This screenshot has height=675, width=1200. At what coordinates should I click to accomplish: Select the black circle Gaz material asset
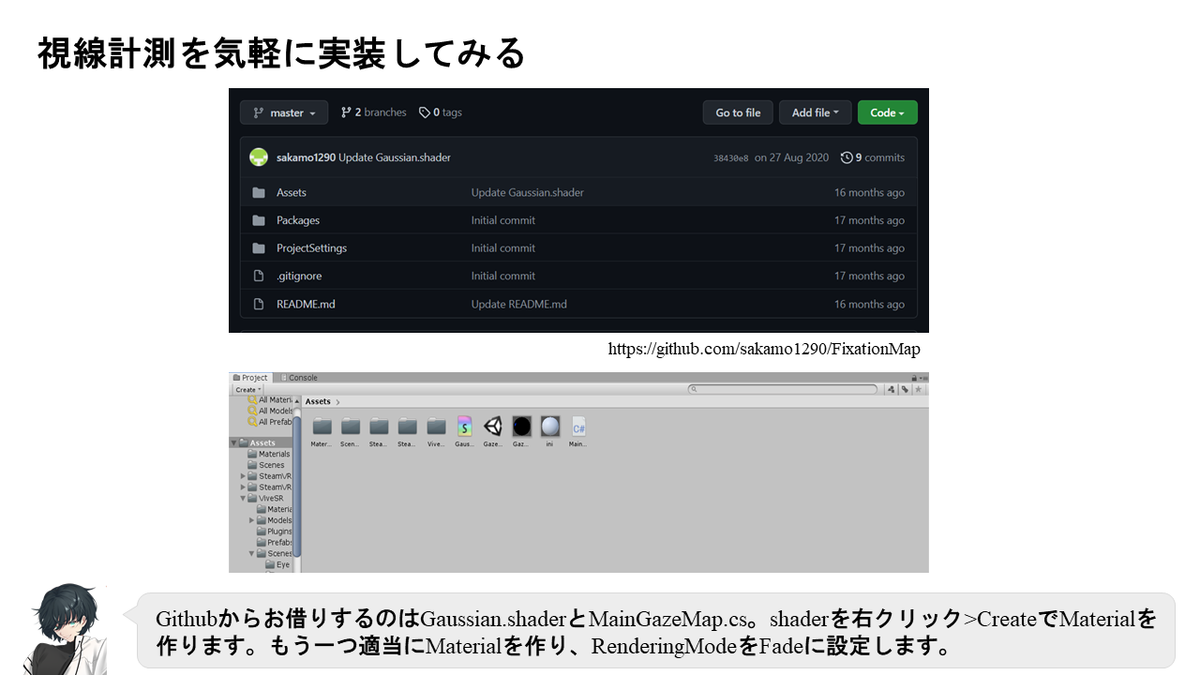(522, 426)
